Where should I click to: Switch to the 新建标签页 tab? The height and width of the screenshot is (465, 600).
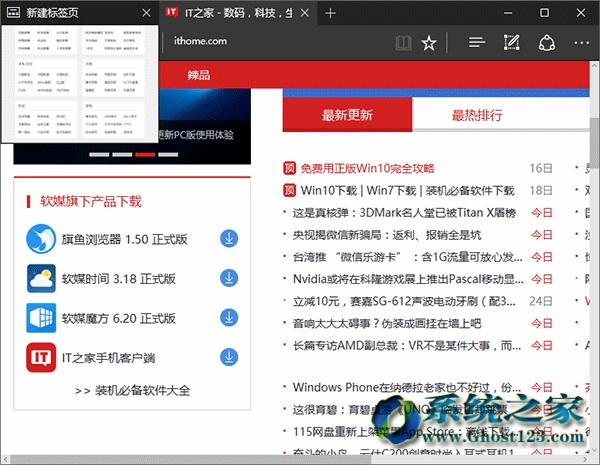(79, 13)
